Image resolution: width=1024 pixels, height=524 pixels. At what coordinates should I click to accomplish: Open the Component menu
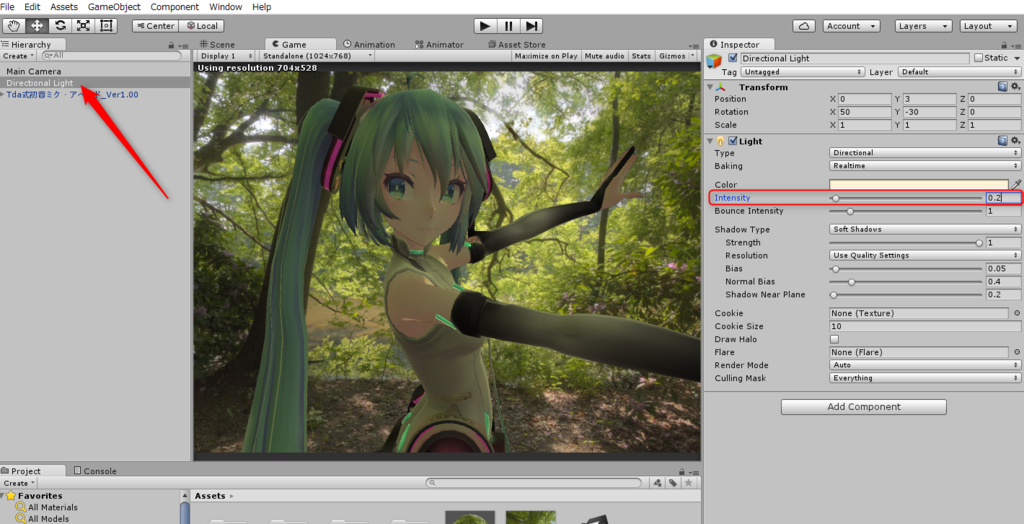click(174, 7)
